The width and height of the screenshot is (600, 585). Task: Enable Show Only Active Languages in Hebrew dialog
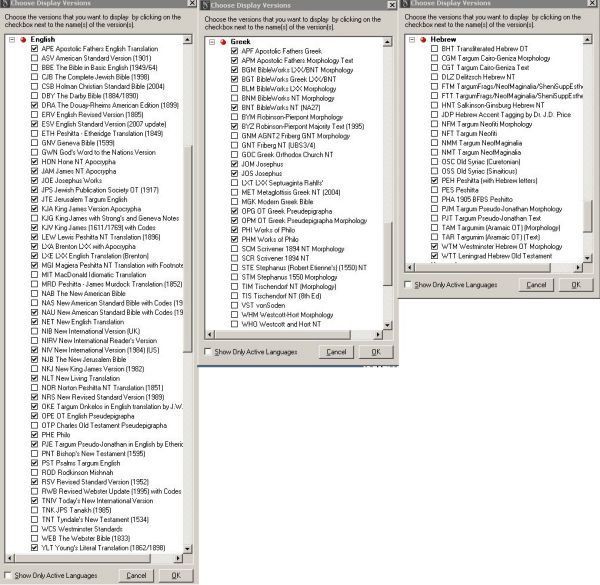pyautogui.click(x=408, y=284)
